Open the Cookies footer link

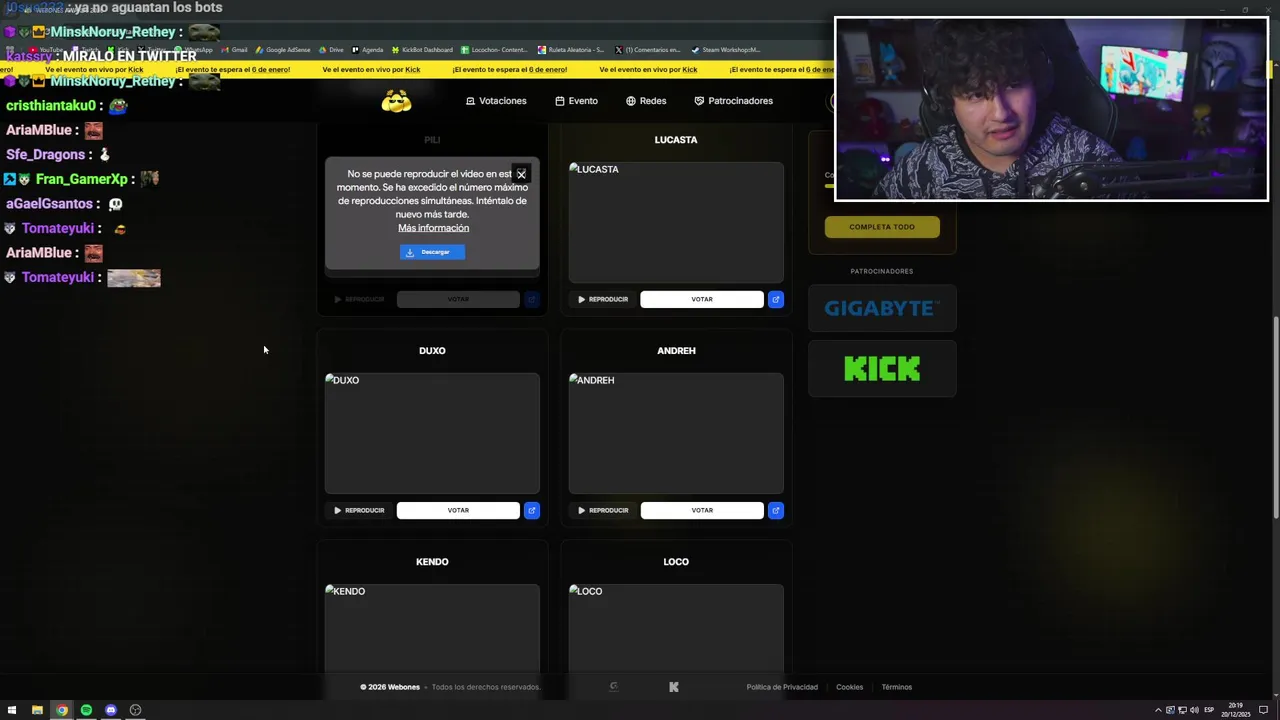pos(849,687)
